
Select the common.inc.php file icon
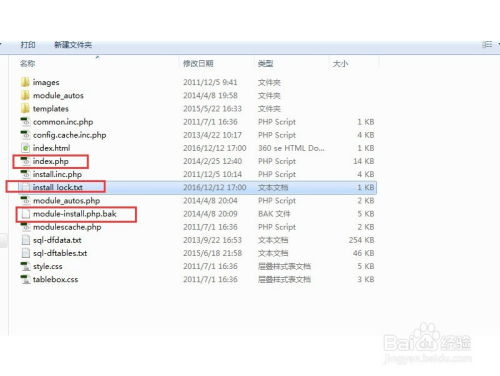coord(25,122)
